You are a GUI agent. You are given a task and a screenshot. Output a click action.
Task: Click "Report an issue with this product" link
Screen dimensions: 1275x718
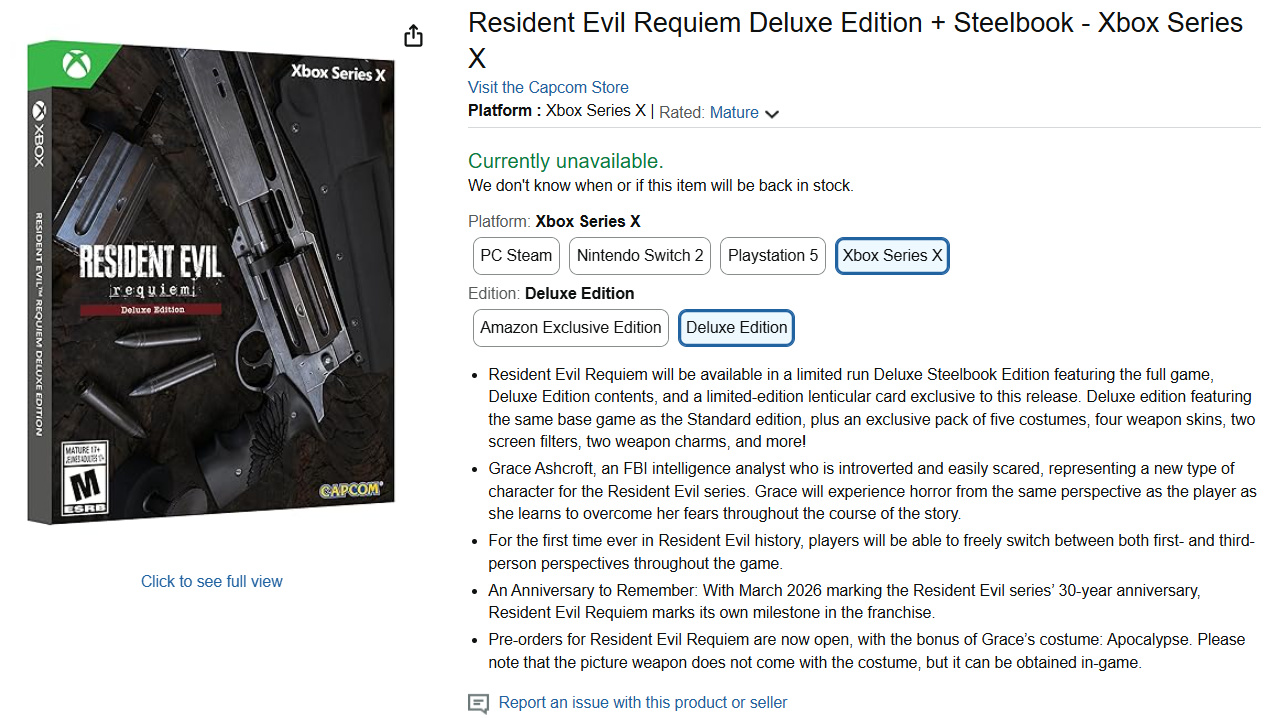643,703
